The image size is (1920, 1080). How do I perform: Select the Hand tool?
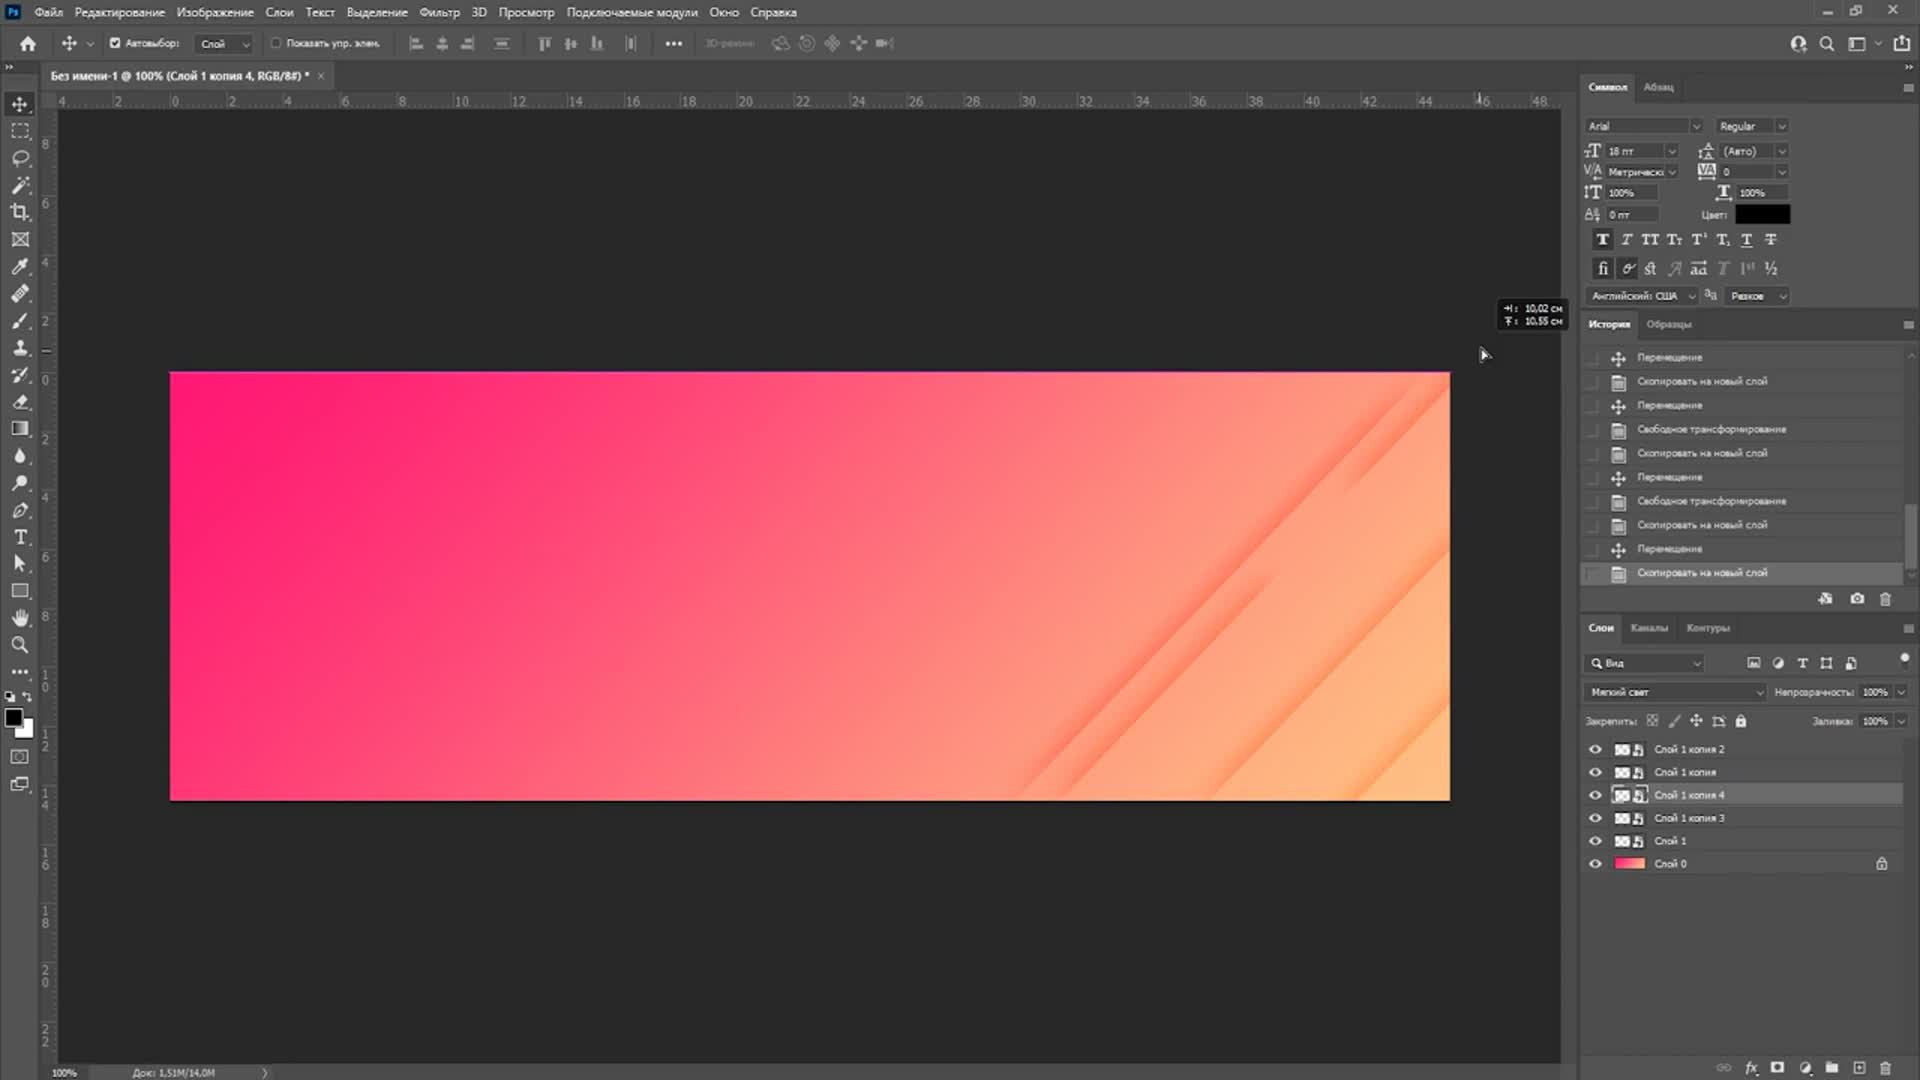(20, 618)
